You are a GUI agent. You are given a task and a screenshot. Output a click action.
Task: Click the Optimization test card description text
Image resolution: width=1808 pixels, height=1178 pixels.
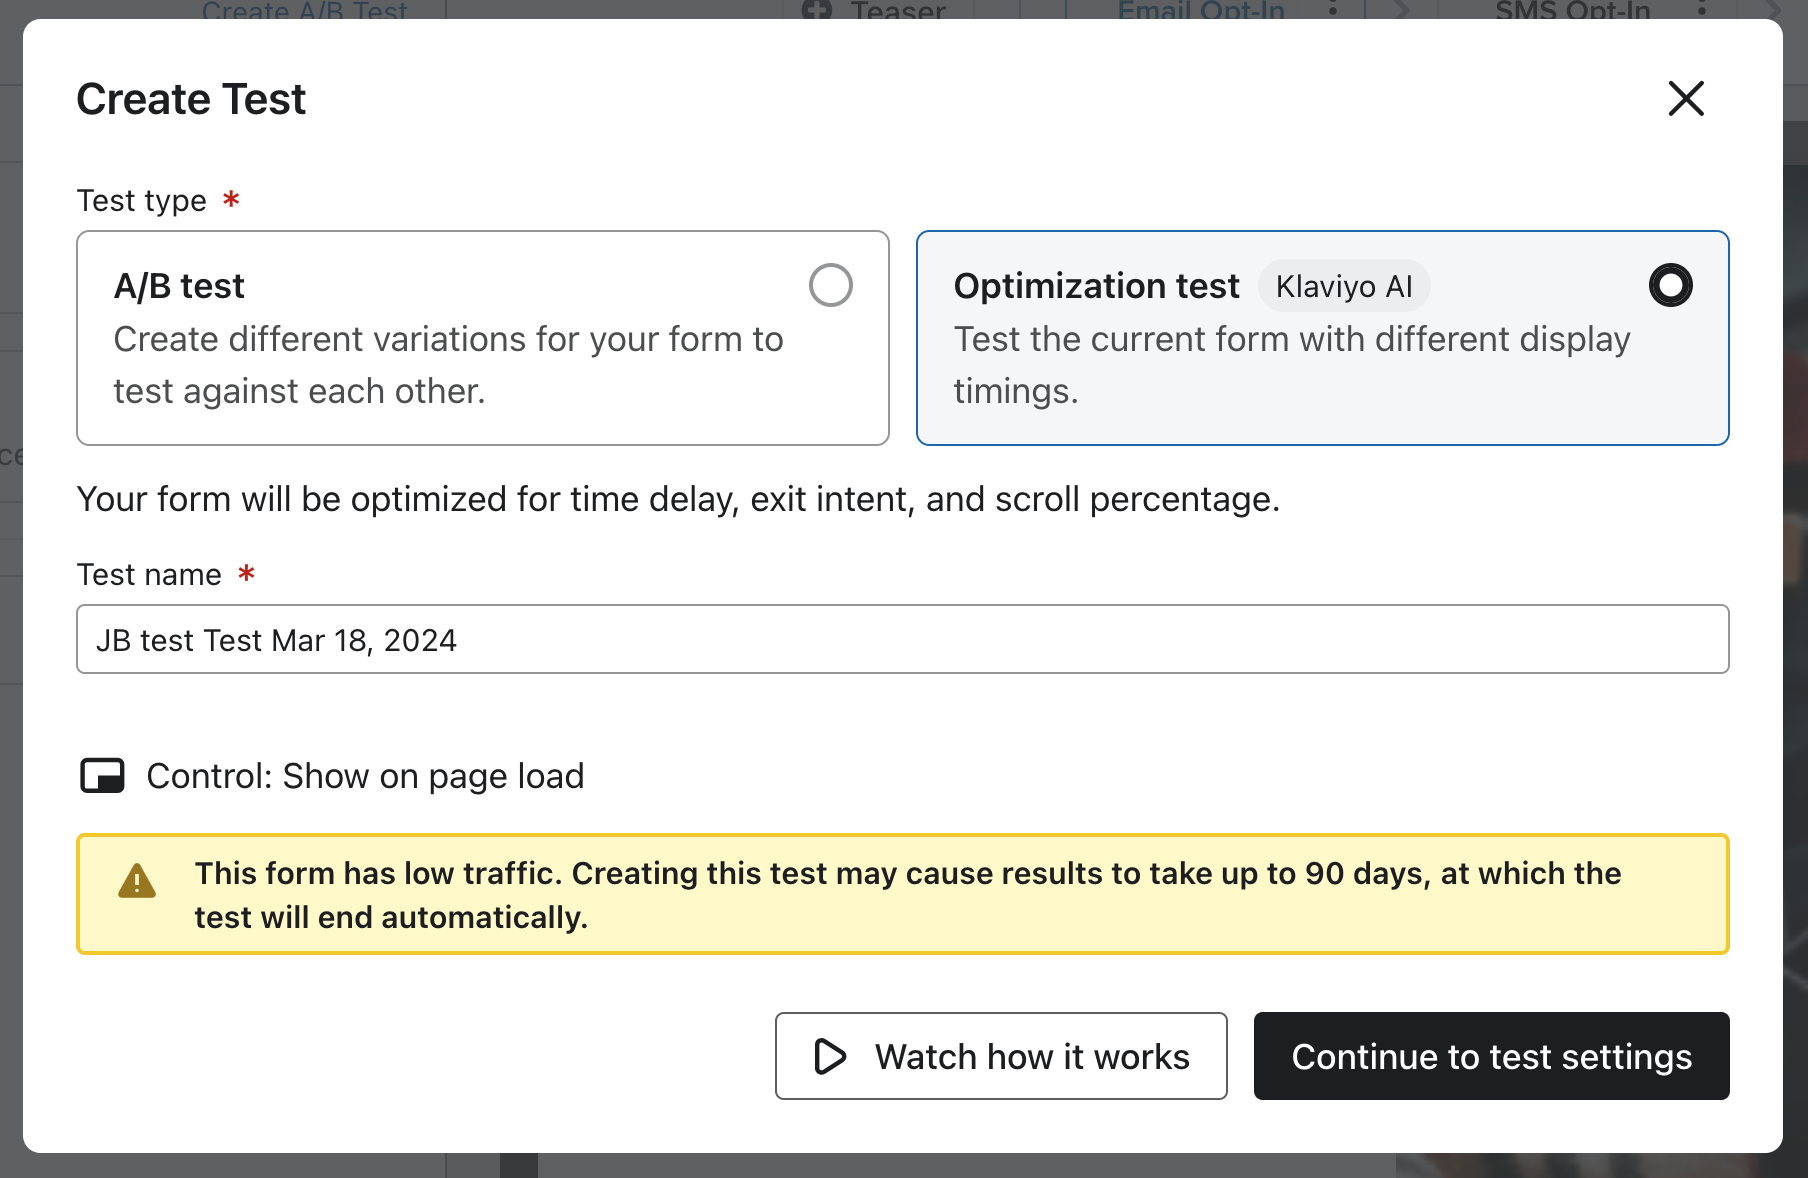click(x=1291, y=365)
